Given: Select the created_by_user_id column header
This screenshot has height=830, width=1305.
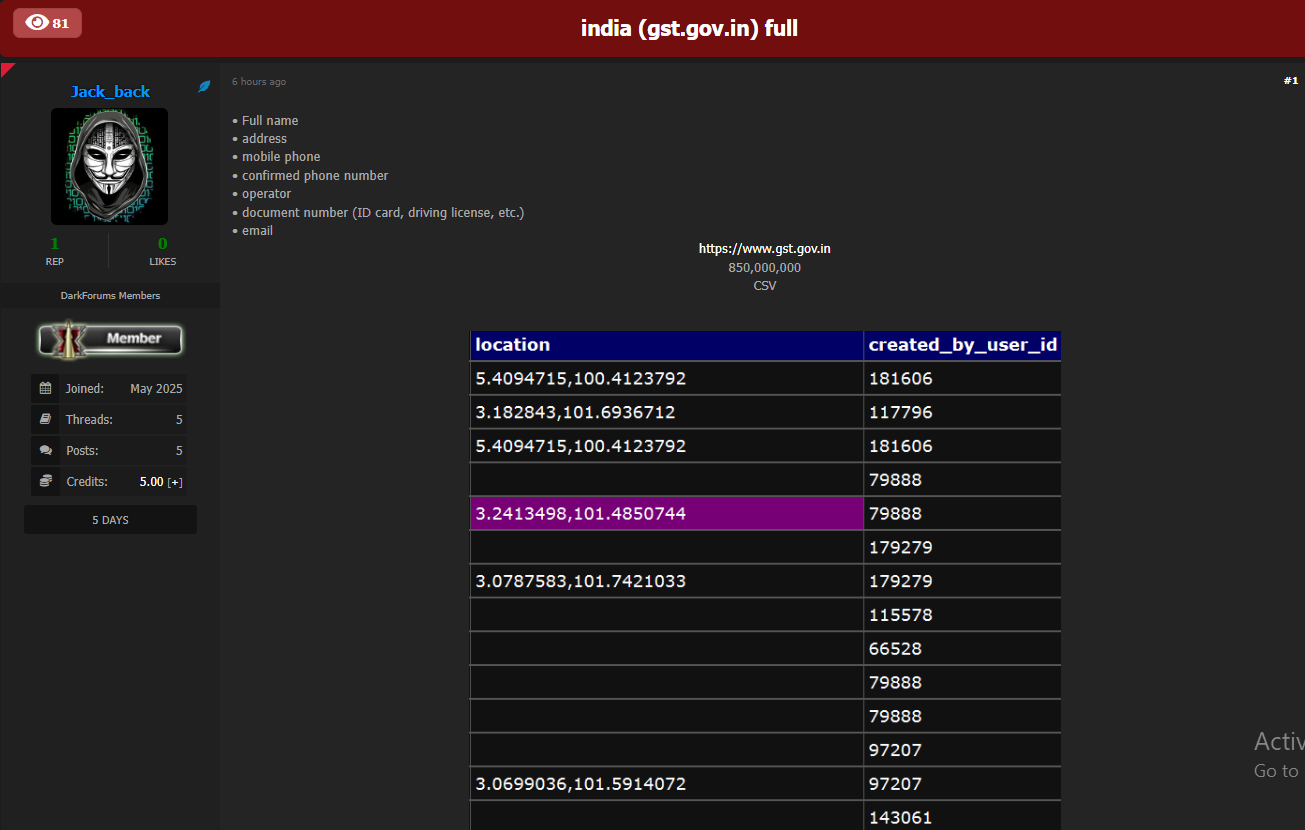Looking at the screenshot, I should point(962,345).
